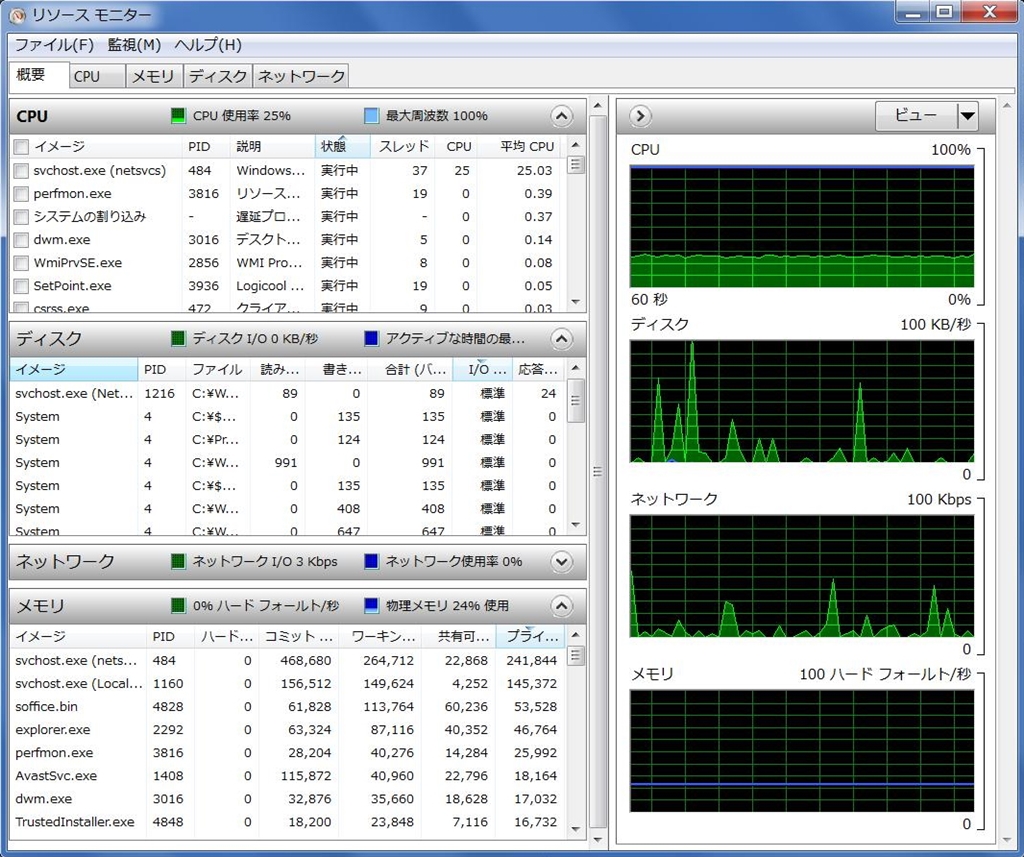Sort CPU list by PID column header

coord(206,146)
